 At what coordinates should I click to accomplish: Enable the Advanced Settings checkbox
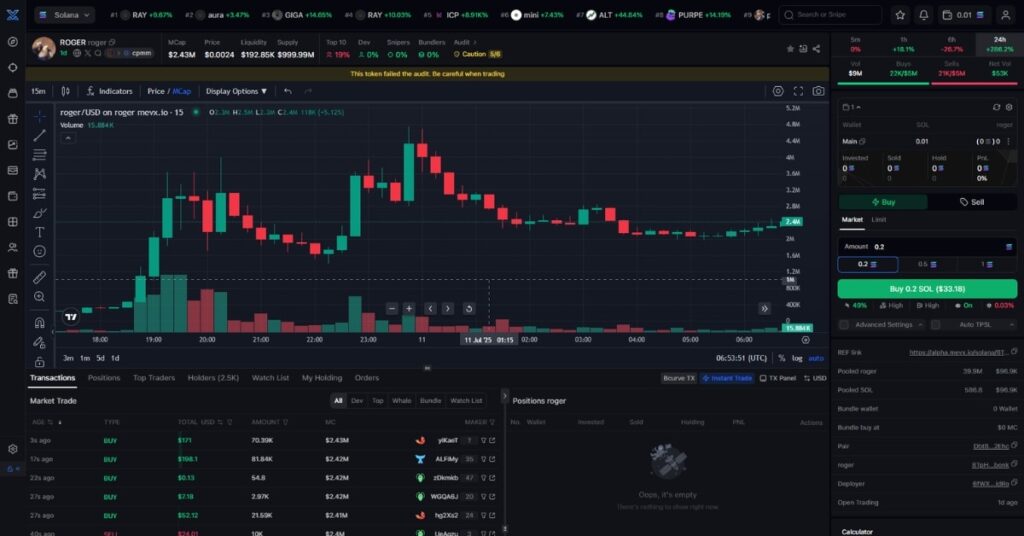click(844, 324)
